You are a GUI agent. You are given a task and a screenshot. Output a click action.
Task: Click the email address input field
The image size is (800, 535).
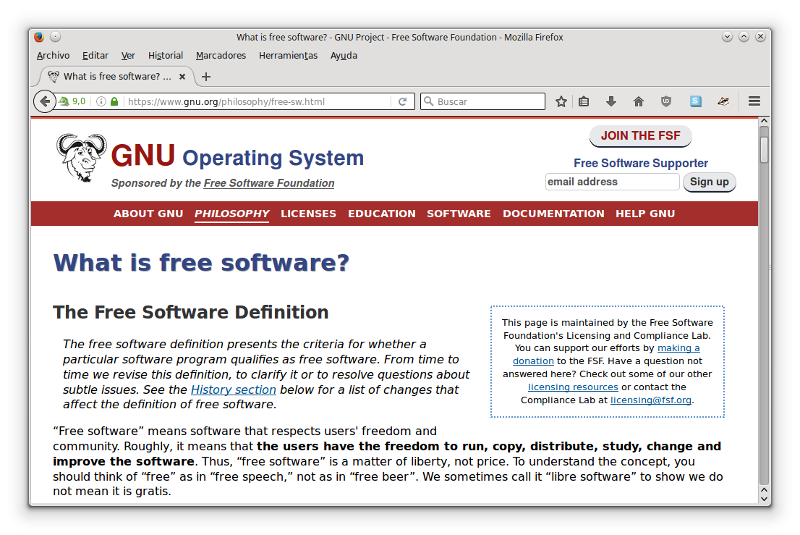click(611, 182)
